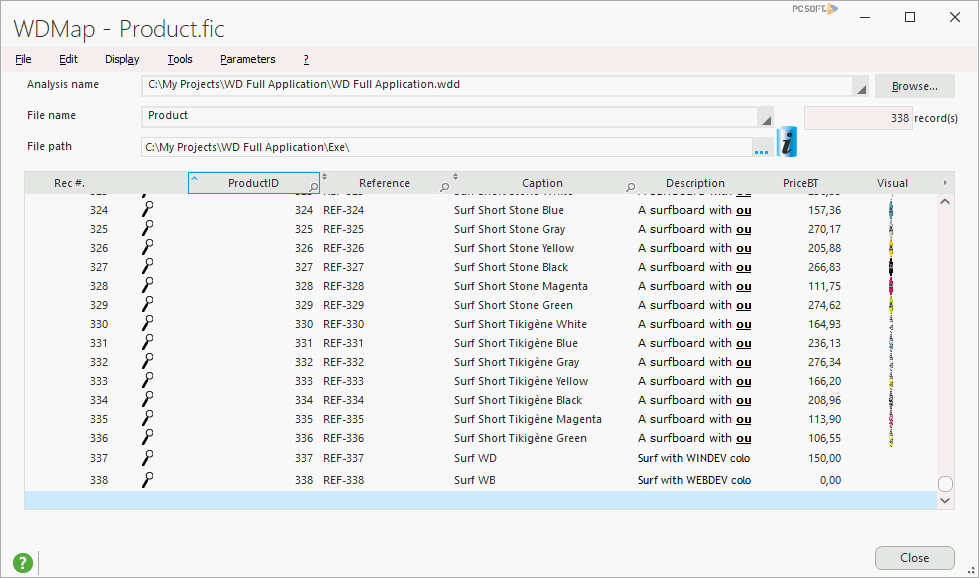Image resolution: width=980 pixels, height=578 pixels.
Task: Select price 276,34
Action: [x=824, y=362]
